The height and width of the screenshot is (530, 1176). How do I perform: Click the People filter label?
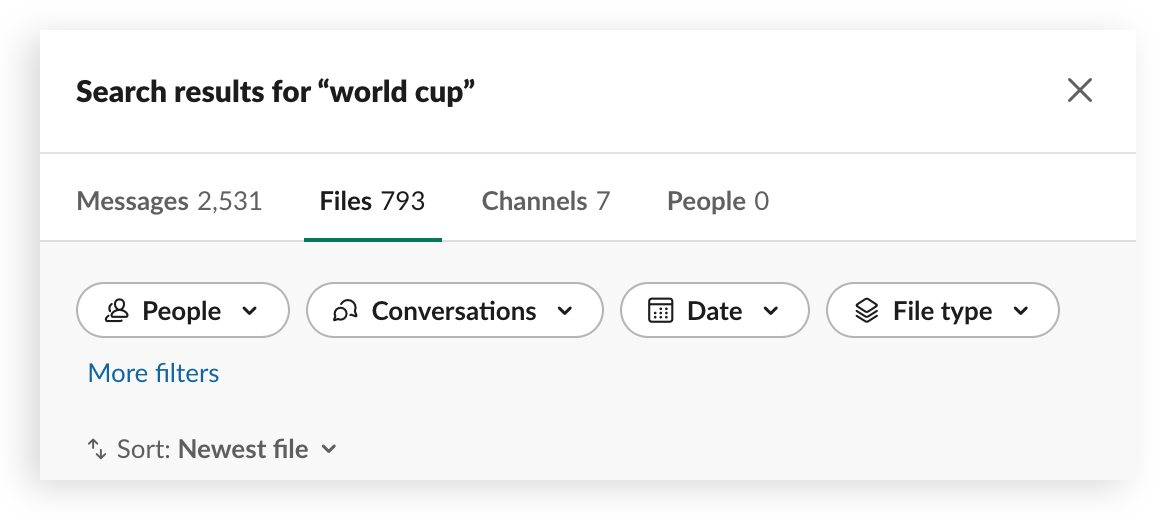pos(182,311)
